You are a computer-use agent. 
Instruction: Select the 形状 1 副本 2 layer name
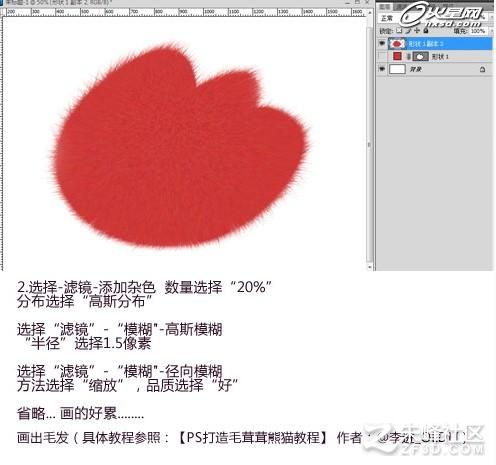click(426, 44)
